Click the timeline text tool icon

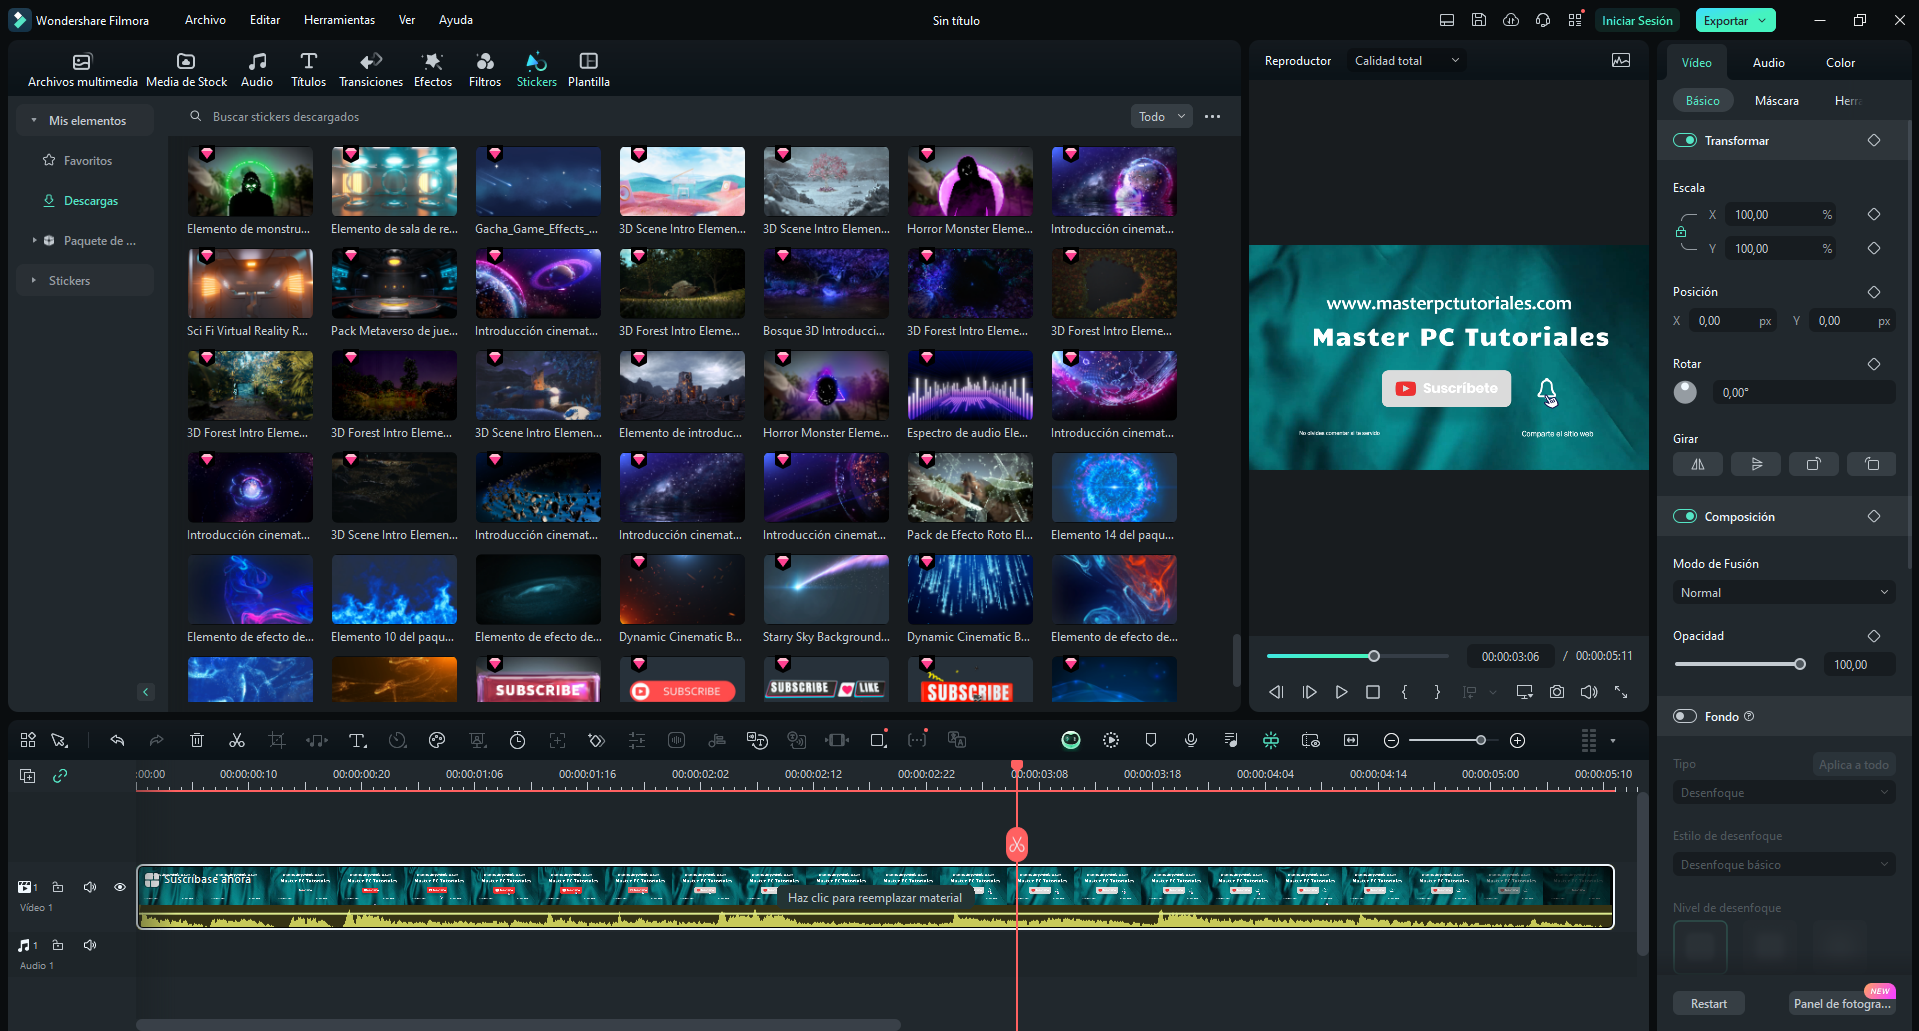[x=357, y=740]
